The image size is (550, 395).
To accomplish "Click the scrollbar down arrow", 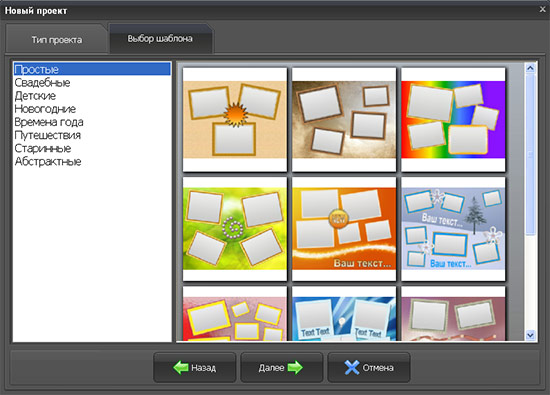I will [530, 335].
